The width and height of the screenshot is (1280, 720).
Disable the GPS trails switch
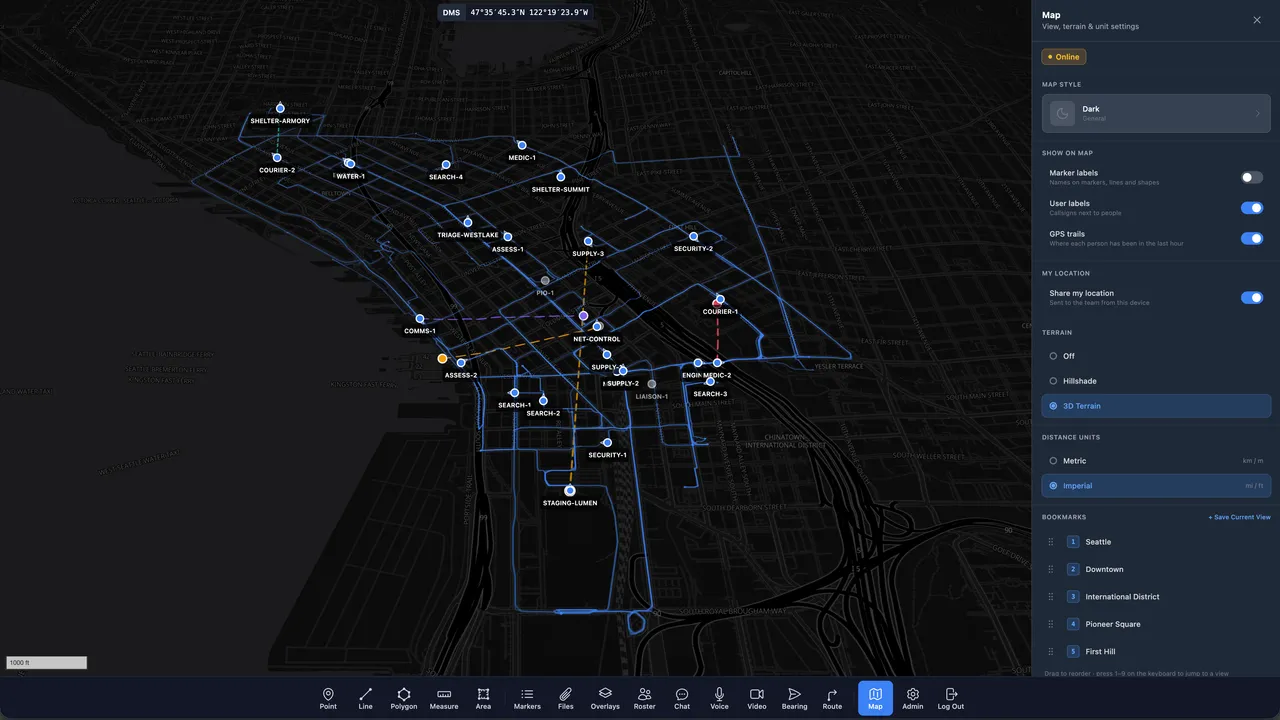(1252, 239)
